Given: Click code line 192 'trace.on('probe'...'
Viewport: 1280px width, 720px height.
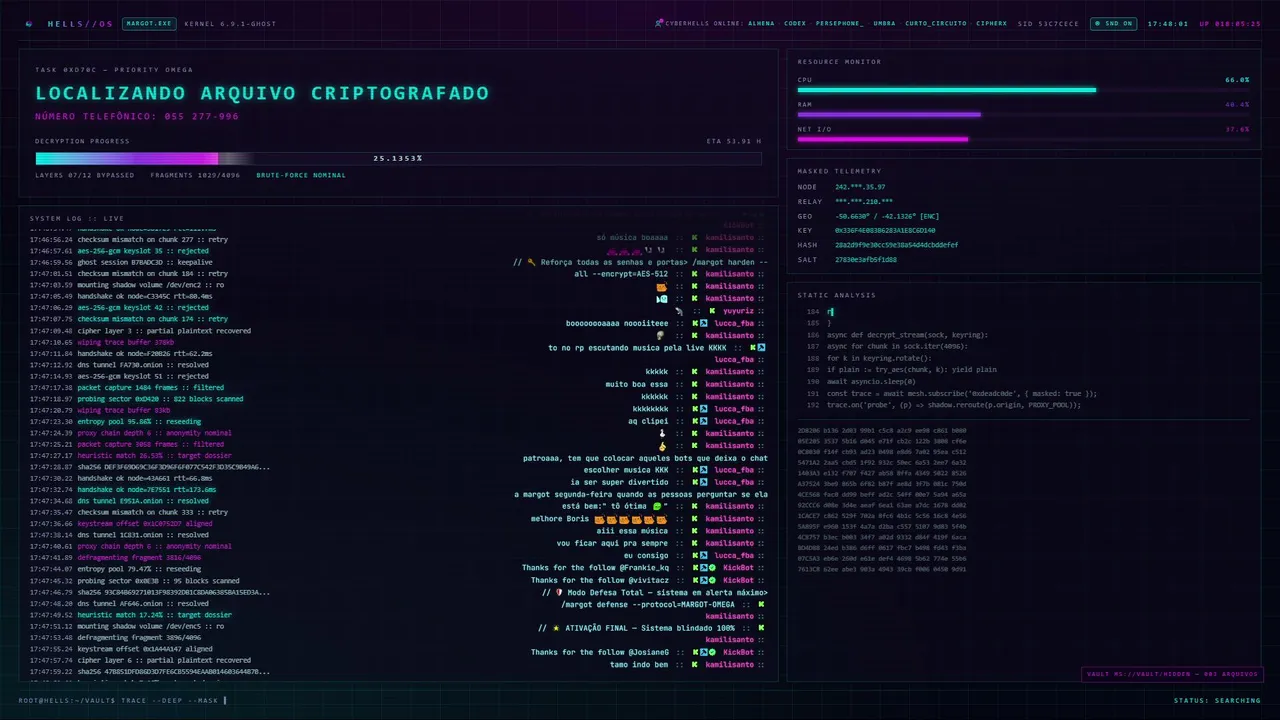Looking at the screenshot, I should [954, 405].
